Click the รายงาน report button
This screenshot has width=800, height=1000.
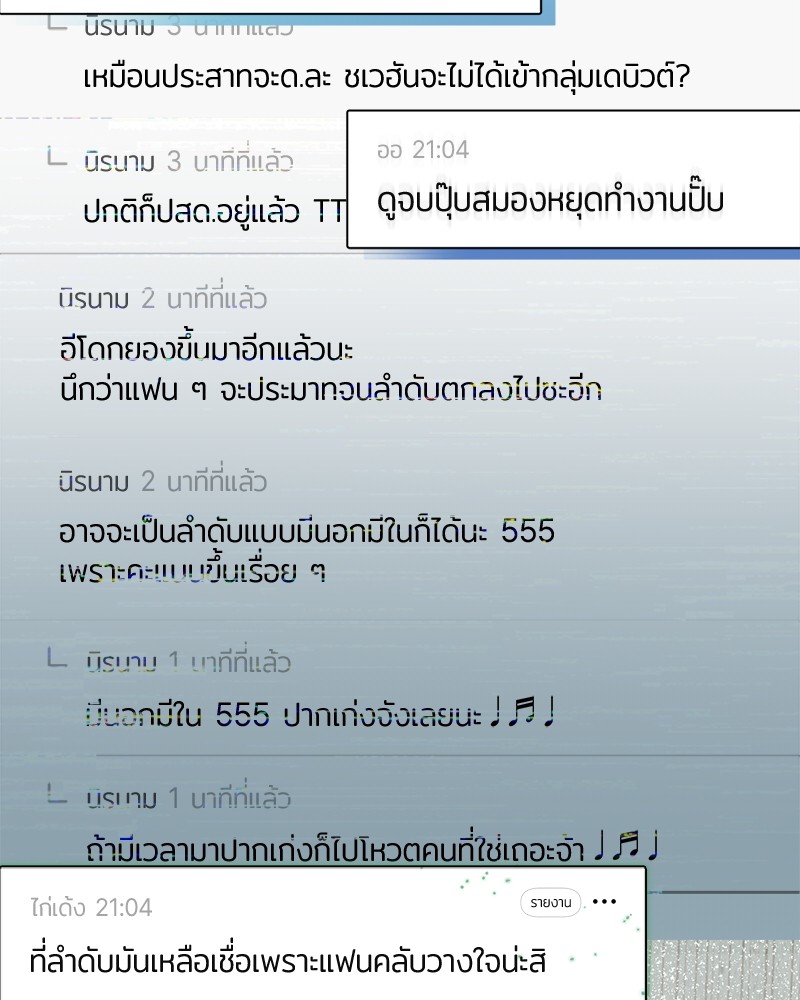coord(551,902)
